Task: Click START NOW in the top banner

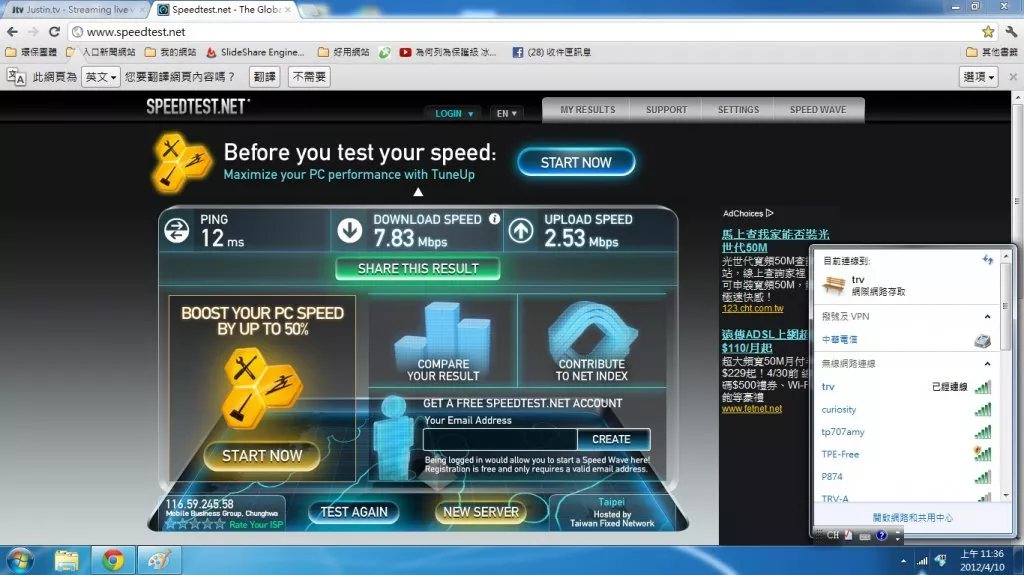Action: (576, 162)
